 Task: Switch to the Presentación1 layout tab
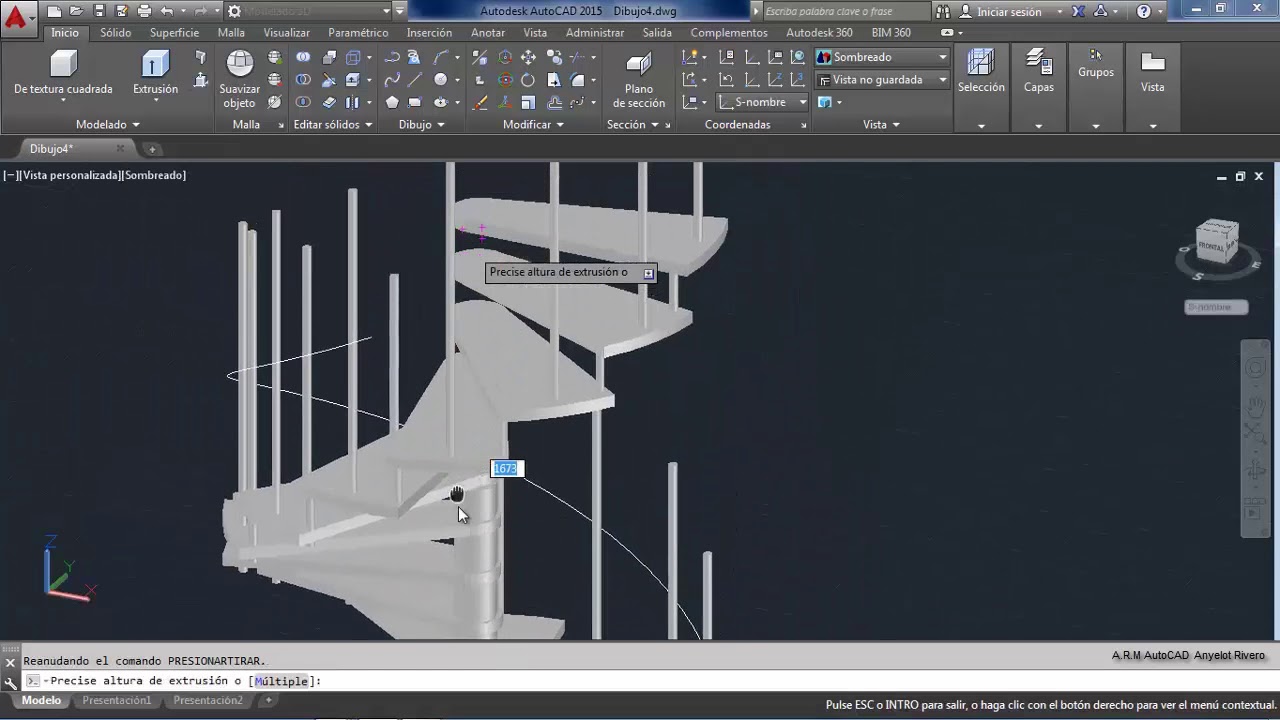116,701
